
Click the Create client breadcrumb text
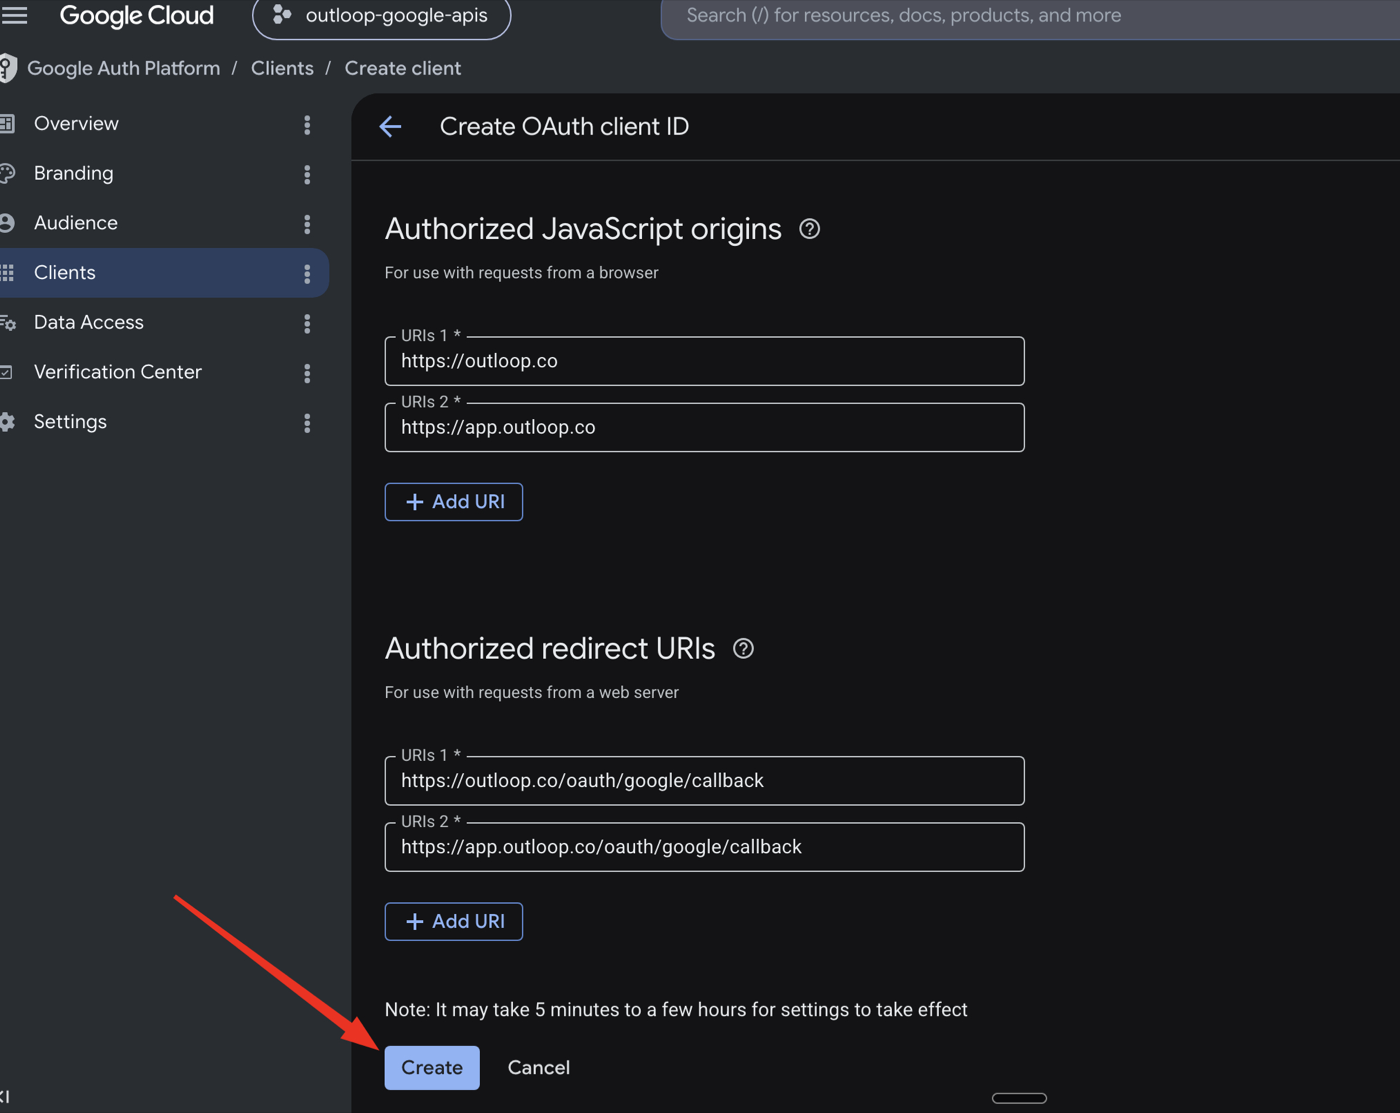[x=403, y=68]
